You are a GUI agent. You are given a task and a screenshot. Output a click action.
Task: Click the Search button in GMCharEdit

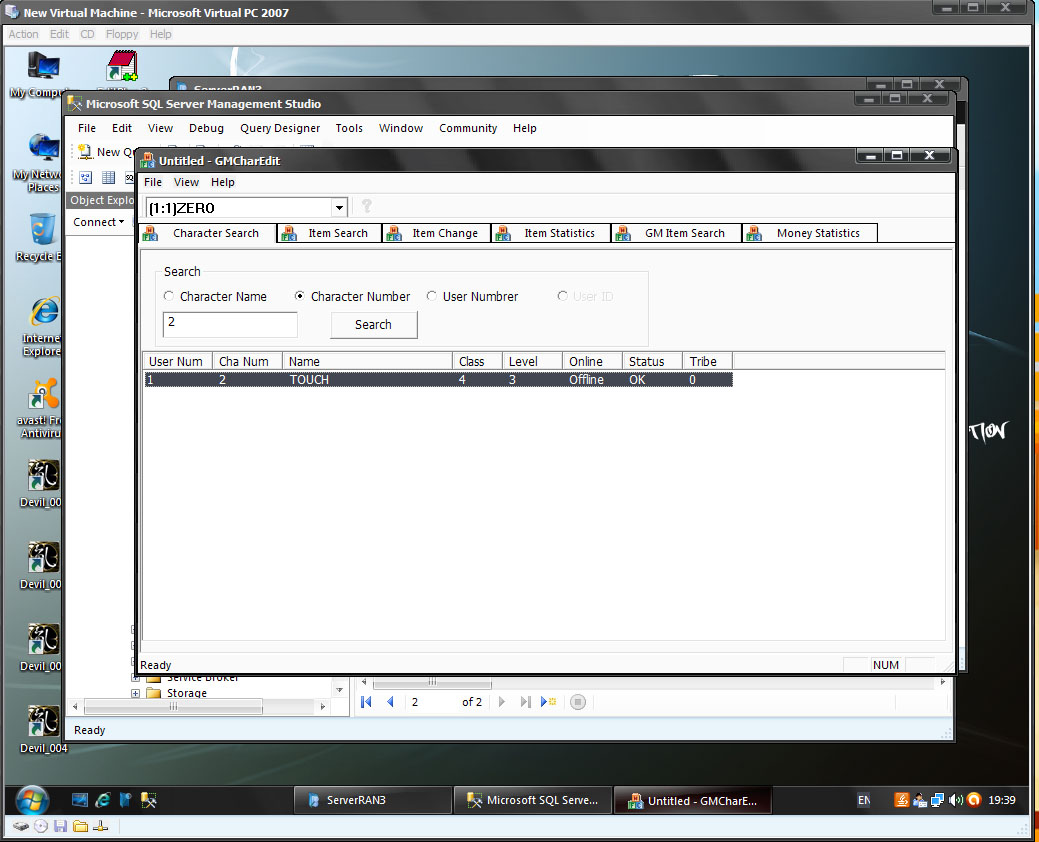(374, 325)
